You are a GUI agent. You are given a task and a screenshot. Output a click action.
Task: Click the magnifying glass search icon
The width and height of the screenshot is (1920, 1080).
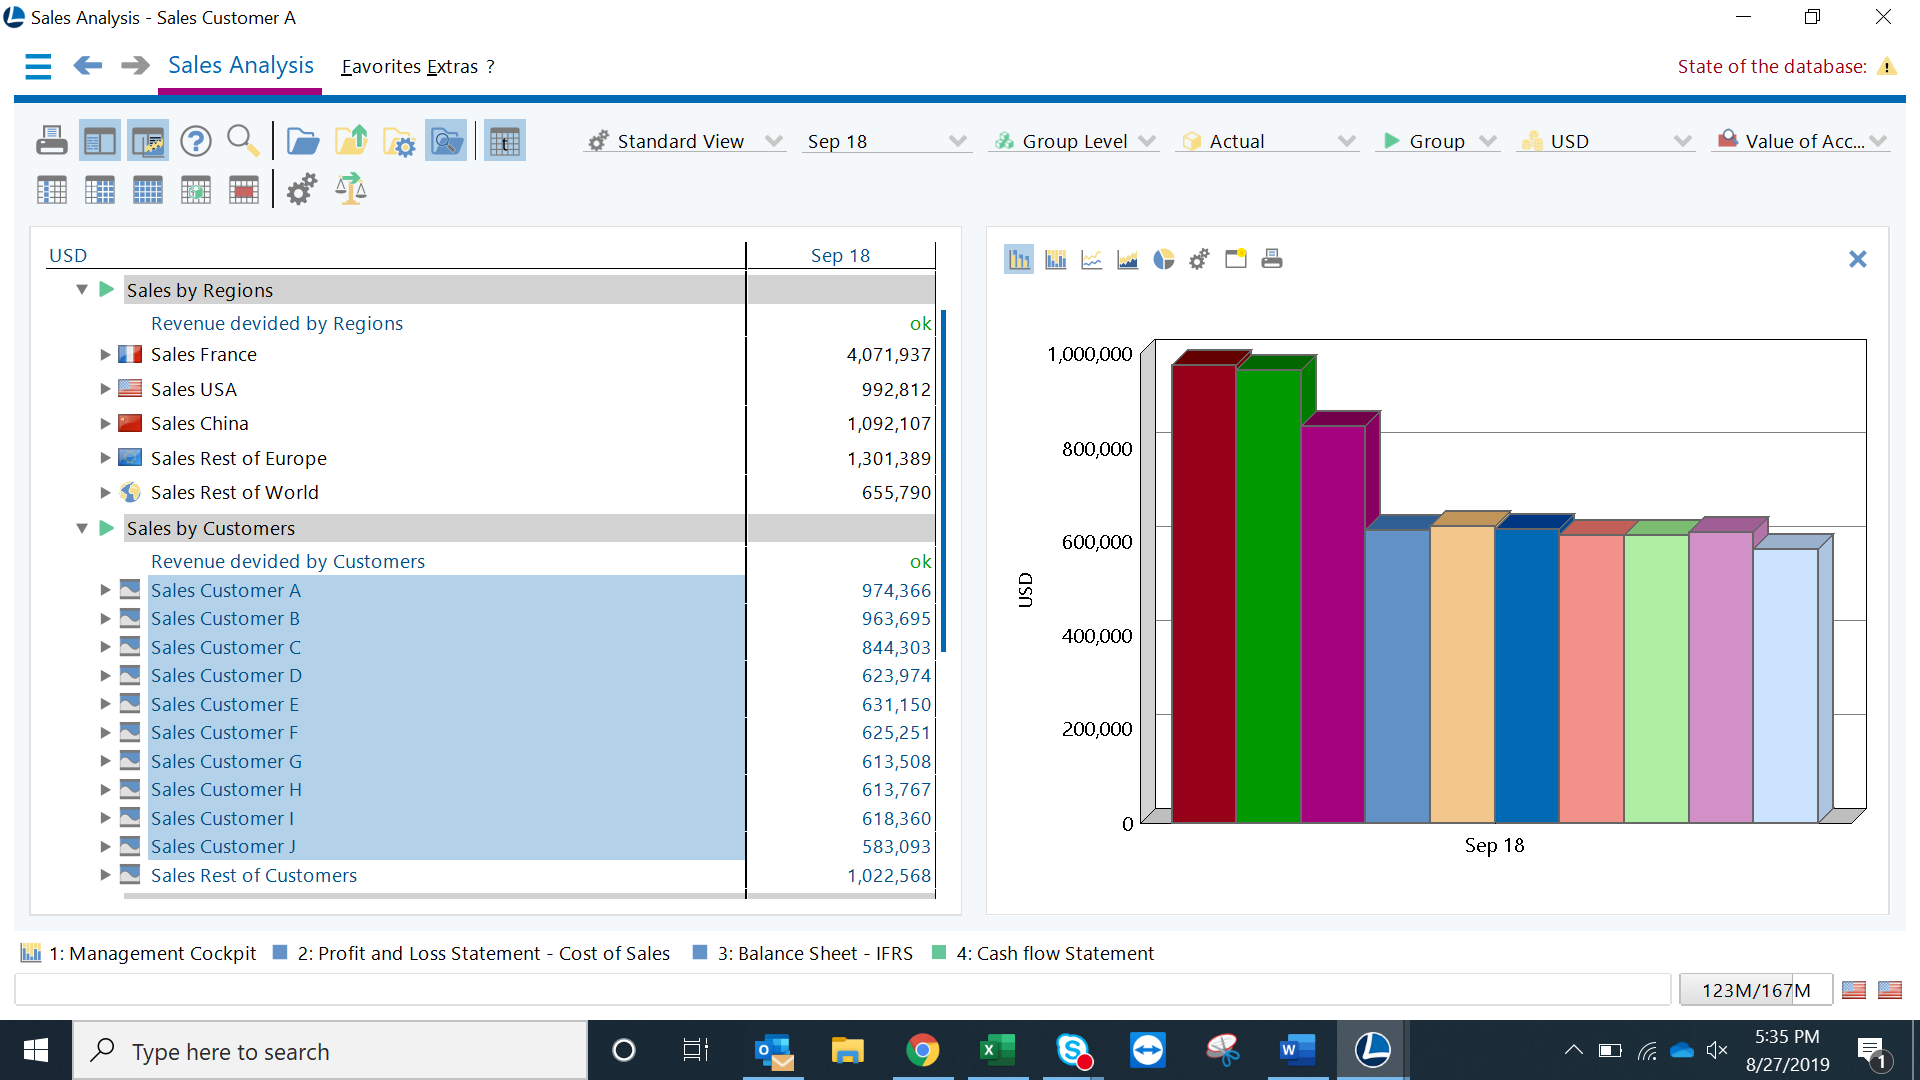coord(243,141)
